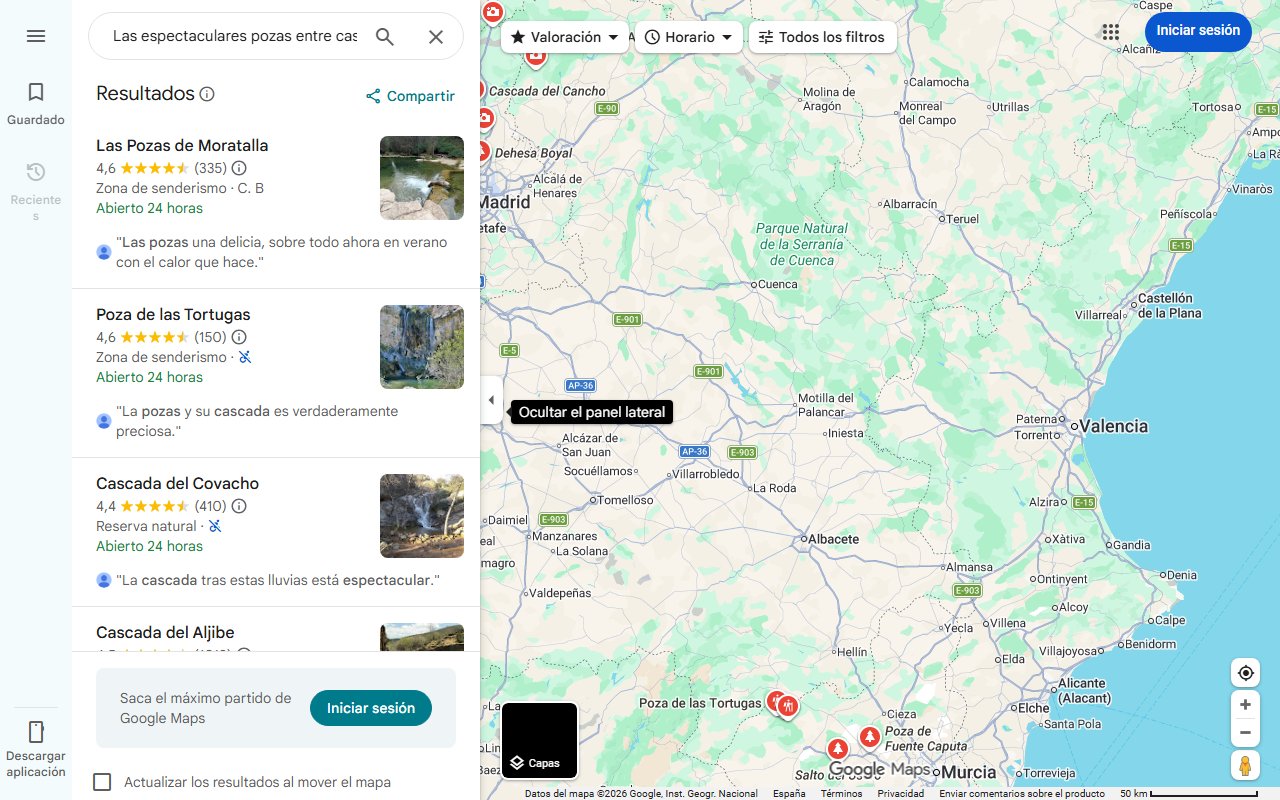
Task: Open the Capas map layers panel
Action: tap(539, 762)
